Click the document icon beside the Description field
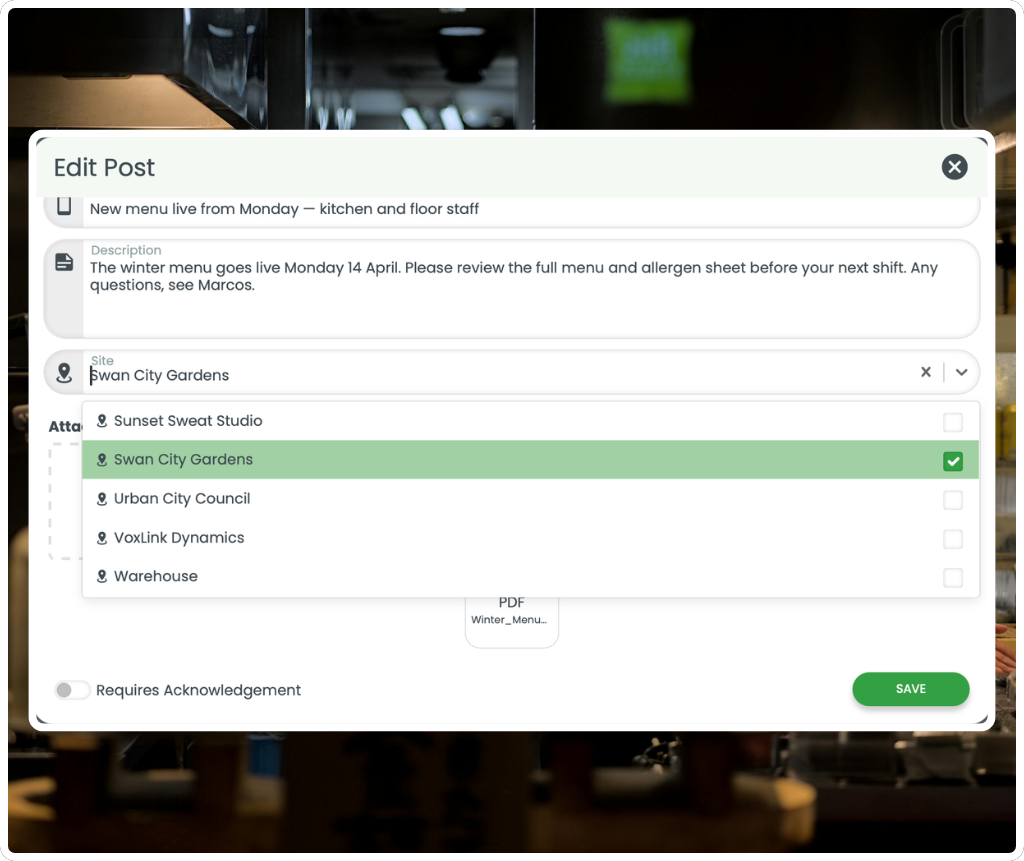Viewport: 1024px width, 861px height. point(64,261)
